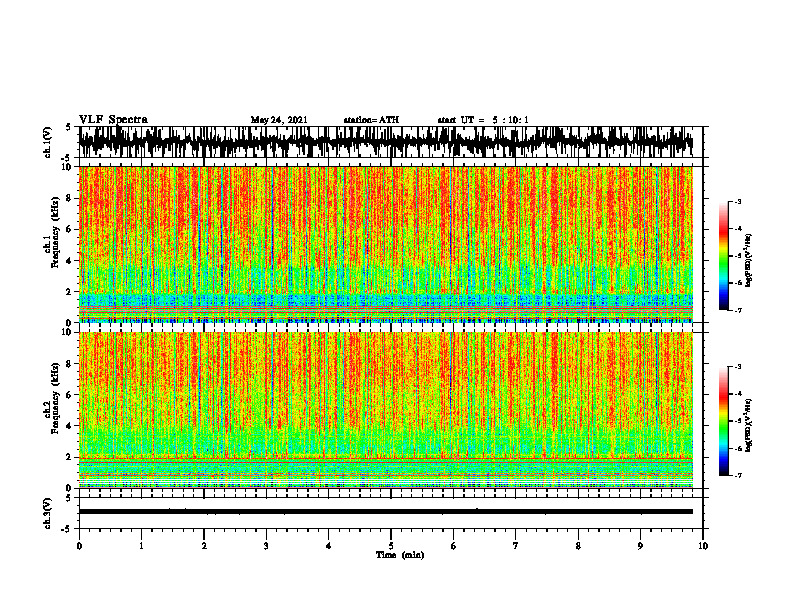Click the ch.1 spectrogram color bar
The height and width of the screenshot is (612, 792).
tap(723, 256)
